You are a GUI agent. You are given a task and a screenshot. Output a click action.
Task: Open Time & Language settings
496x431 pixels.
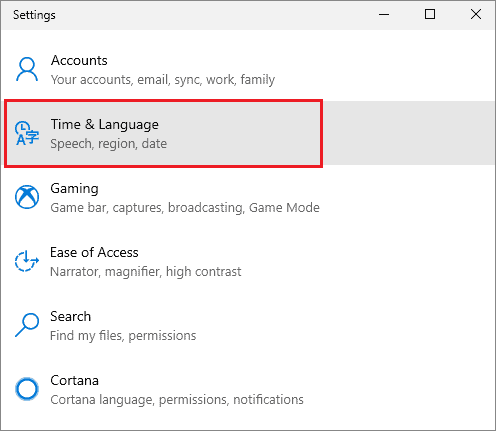(x=248, y=133)
